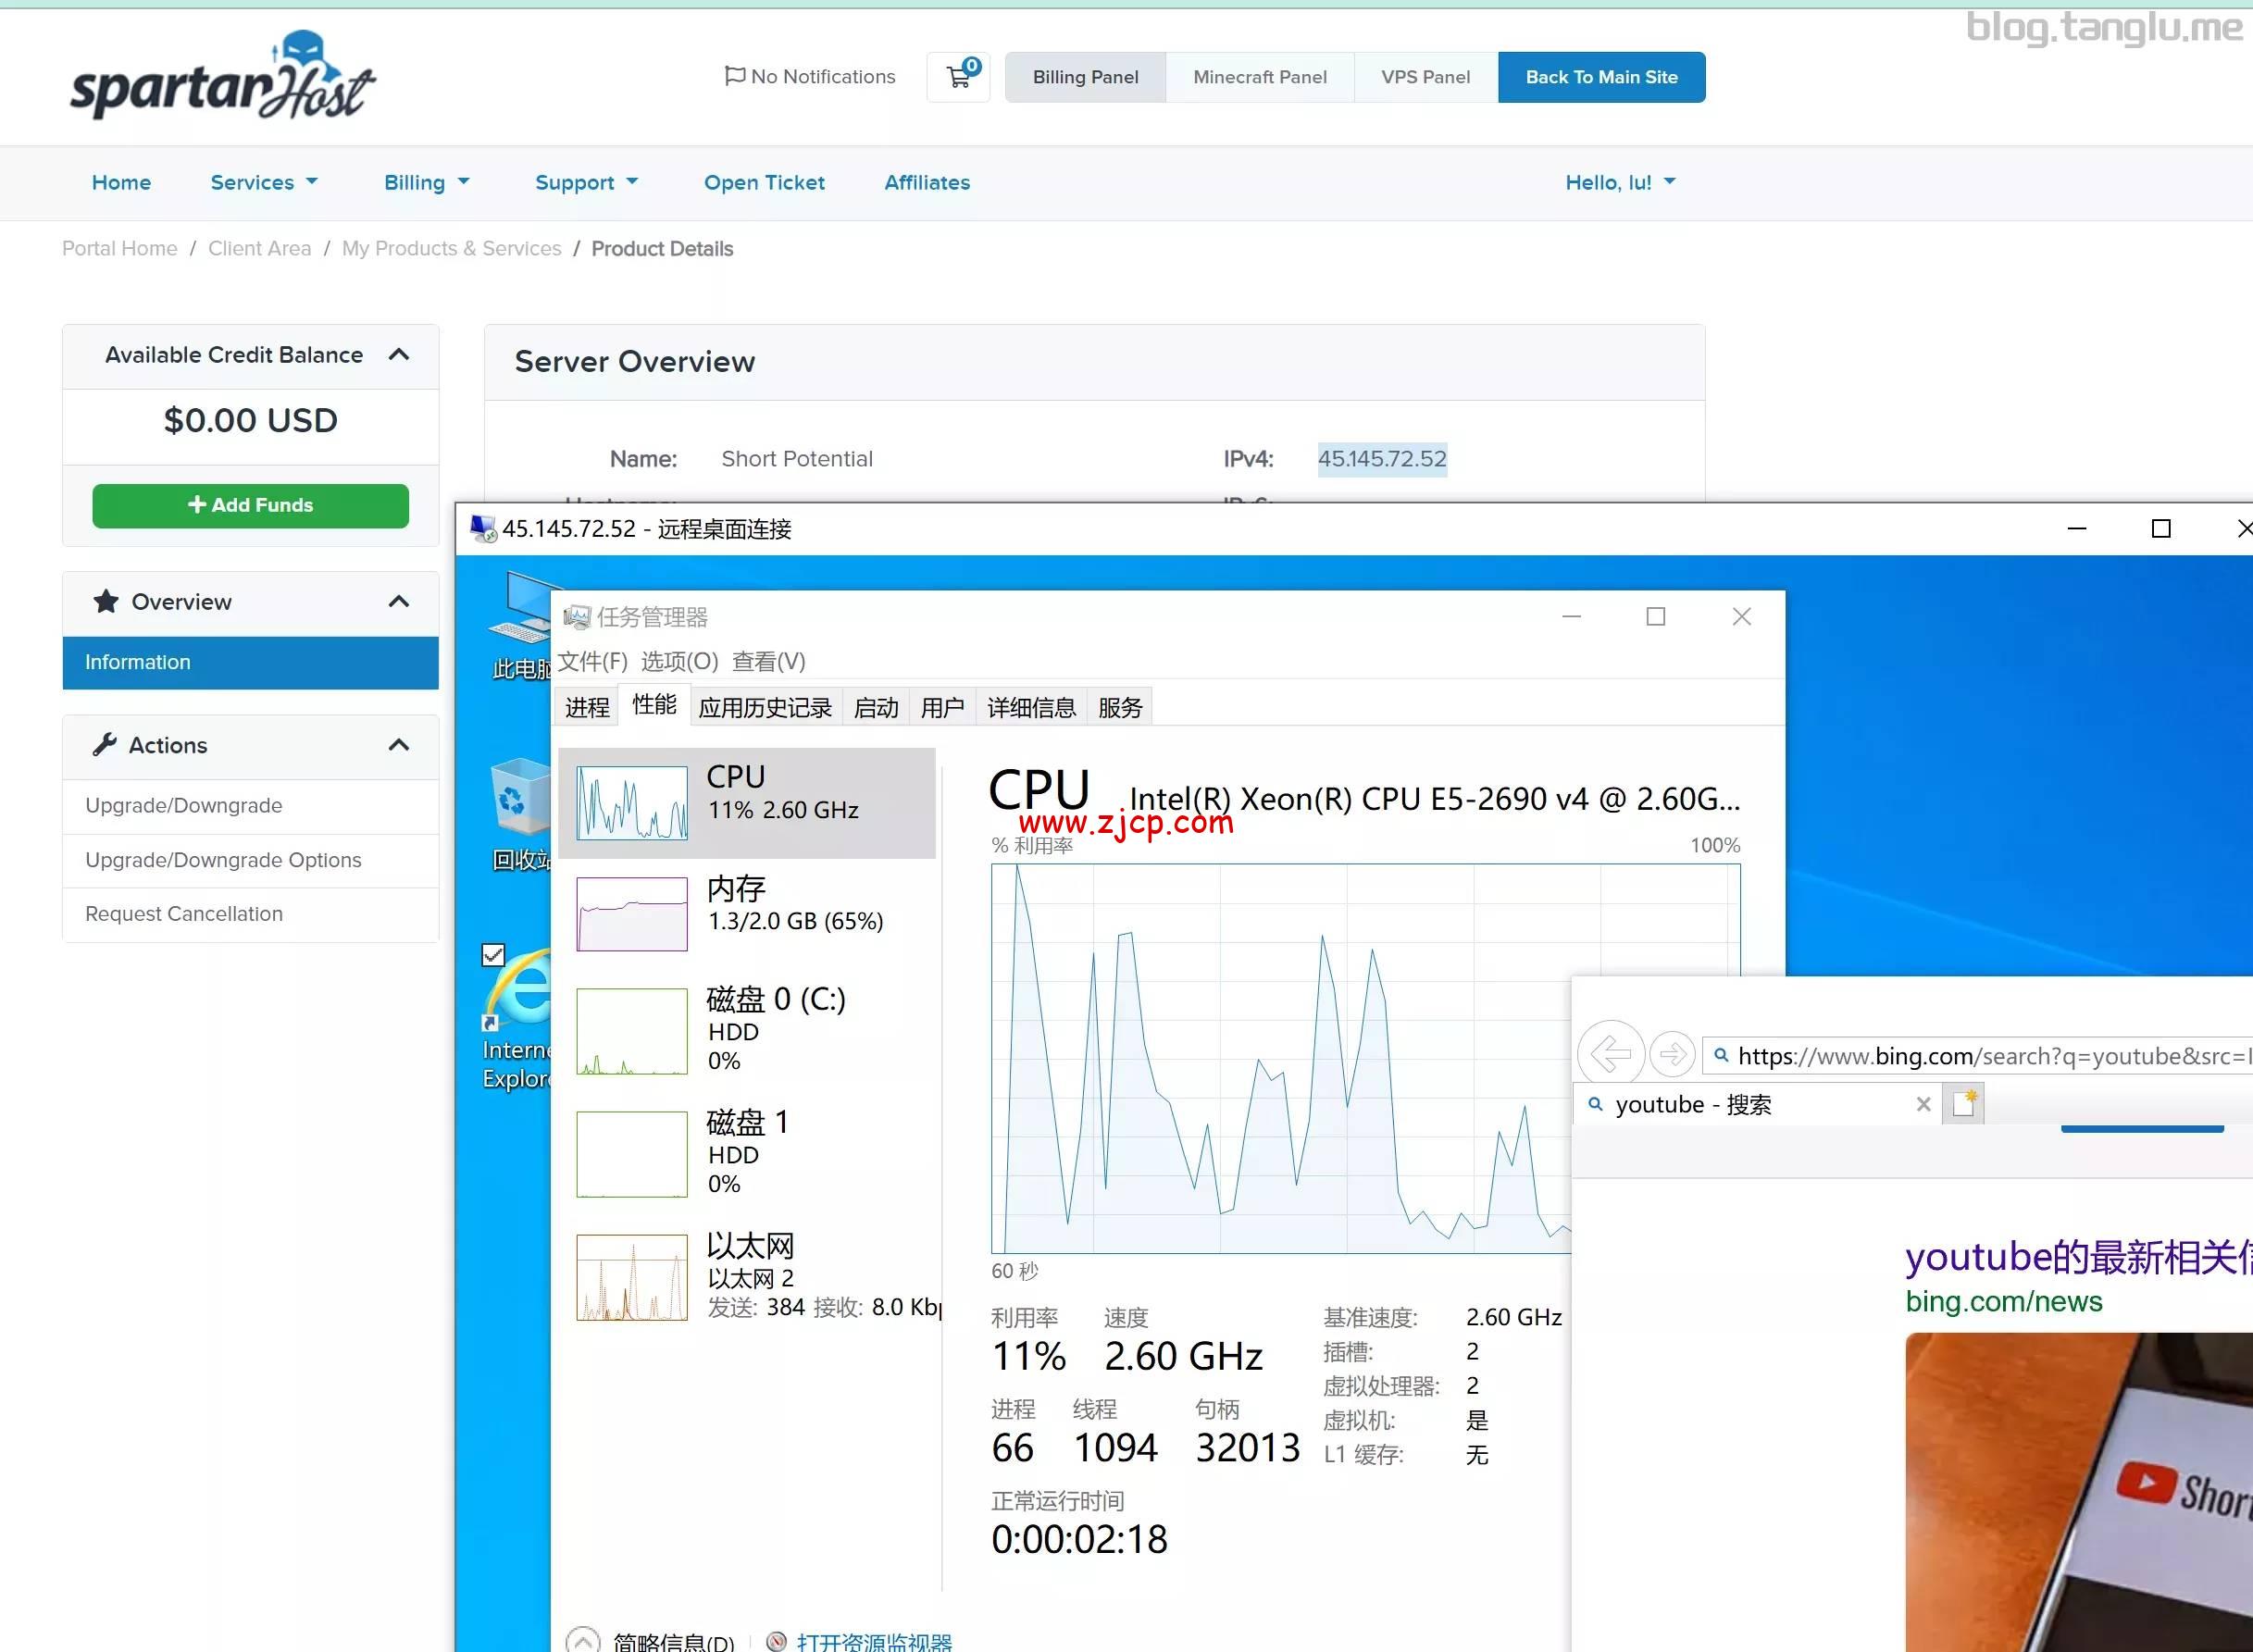Click the IE browser forward arrow

[1671, 1053]
